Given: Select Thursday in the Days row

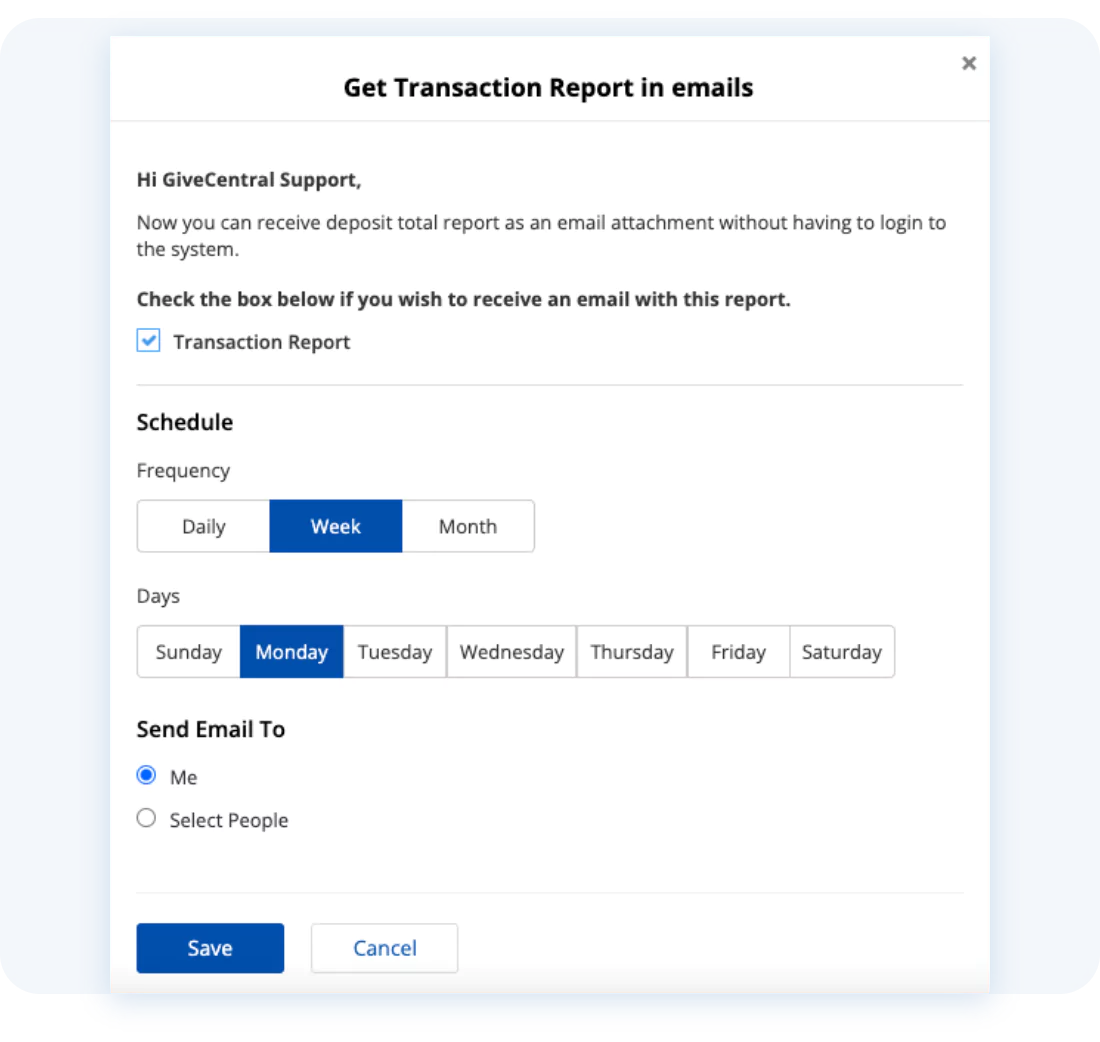Looking at the screenshot, I should 632,651.
